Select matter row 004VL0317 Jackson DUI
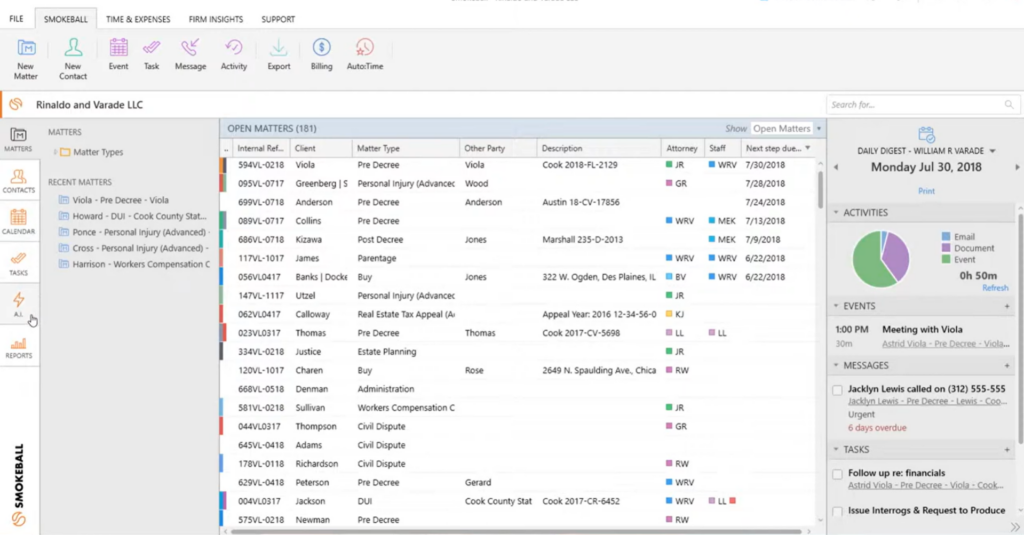The height and width of the screenshot is (535, 1024). (517, 501)
